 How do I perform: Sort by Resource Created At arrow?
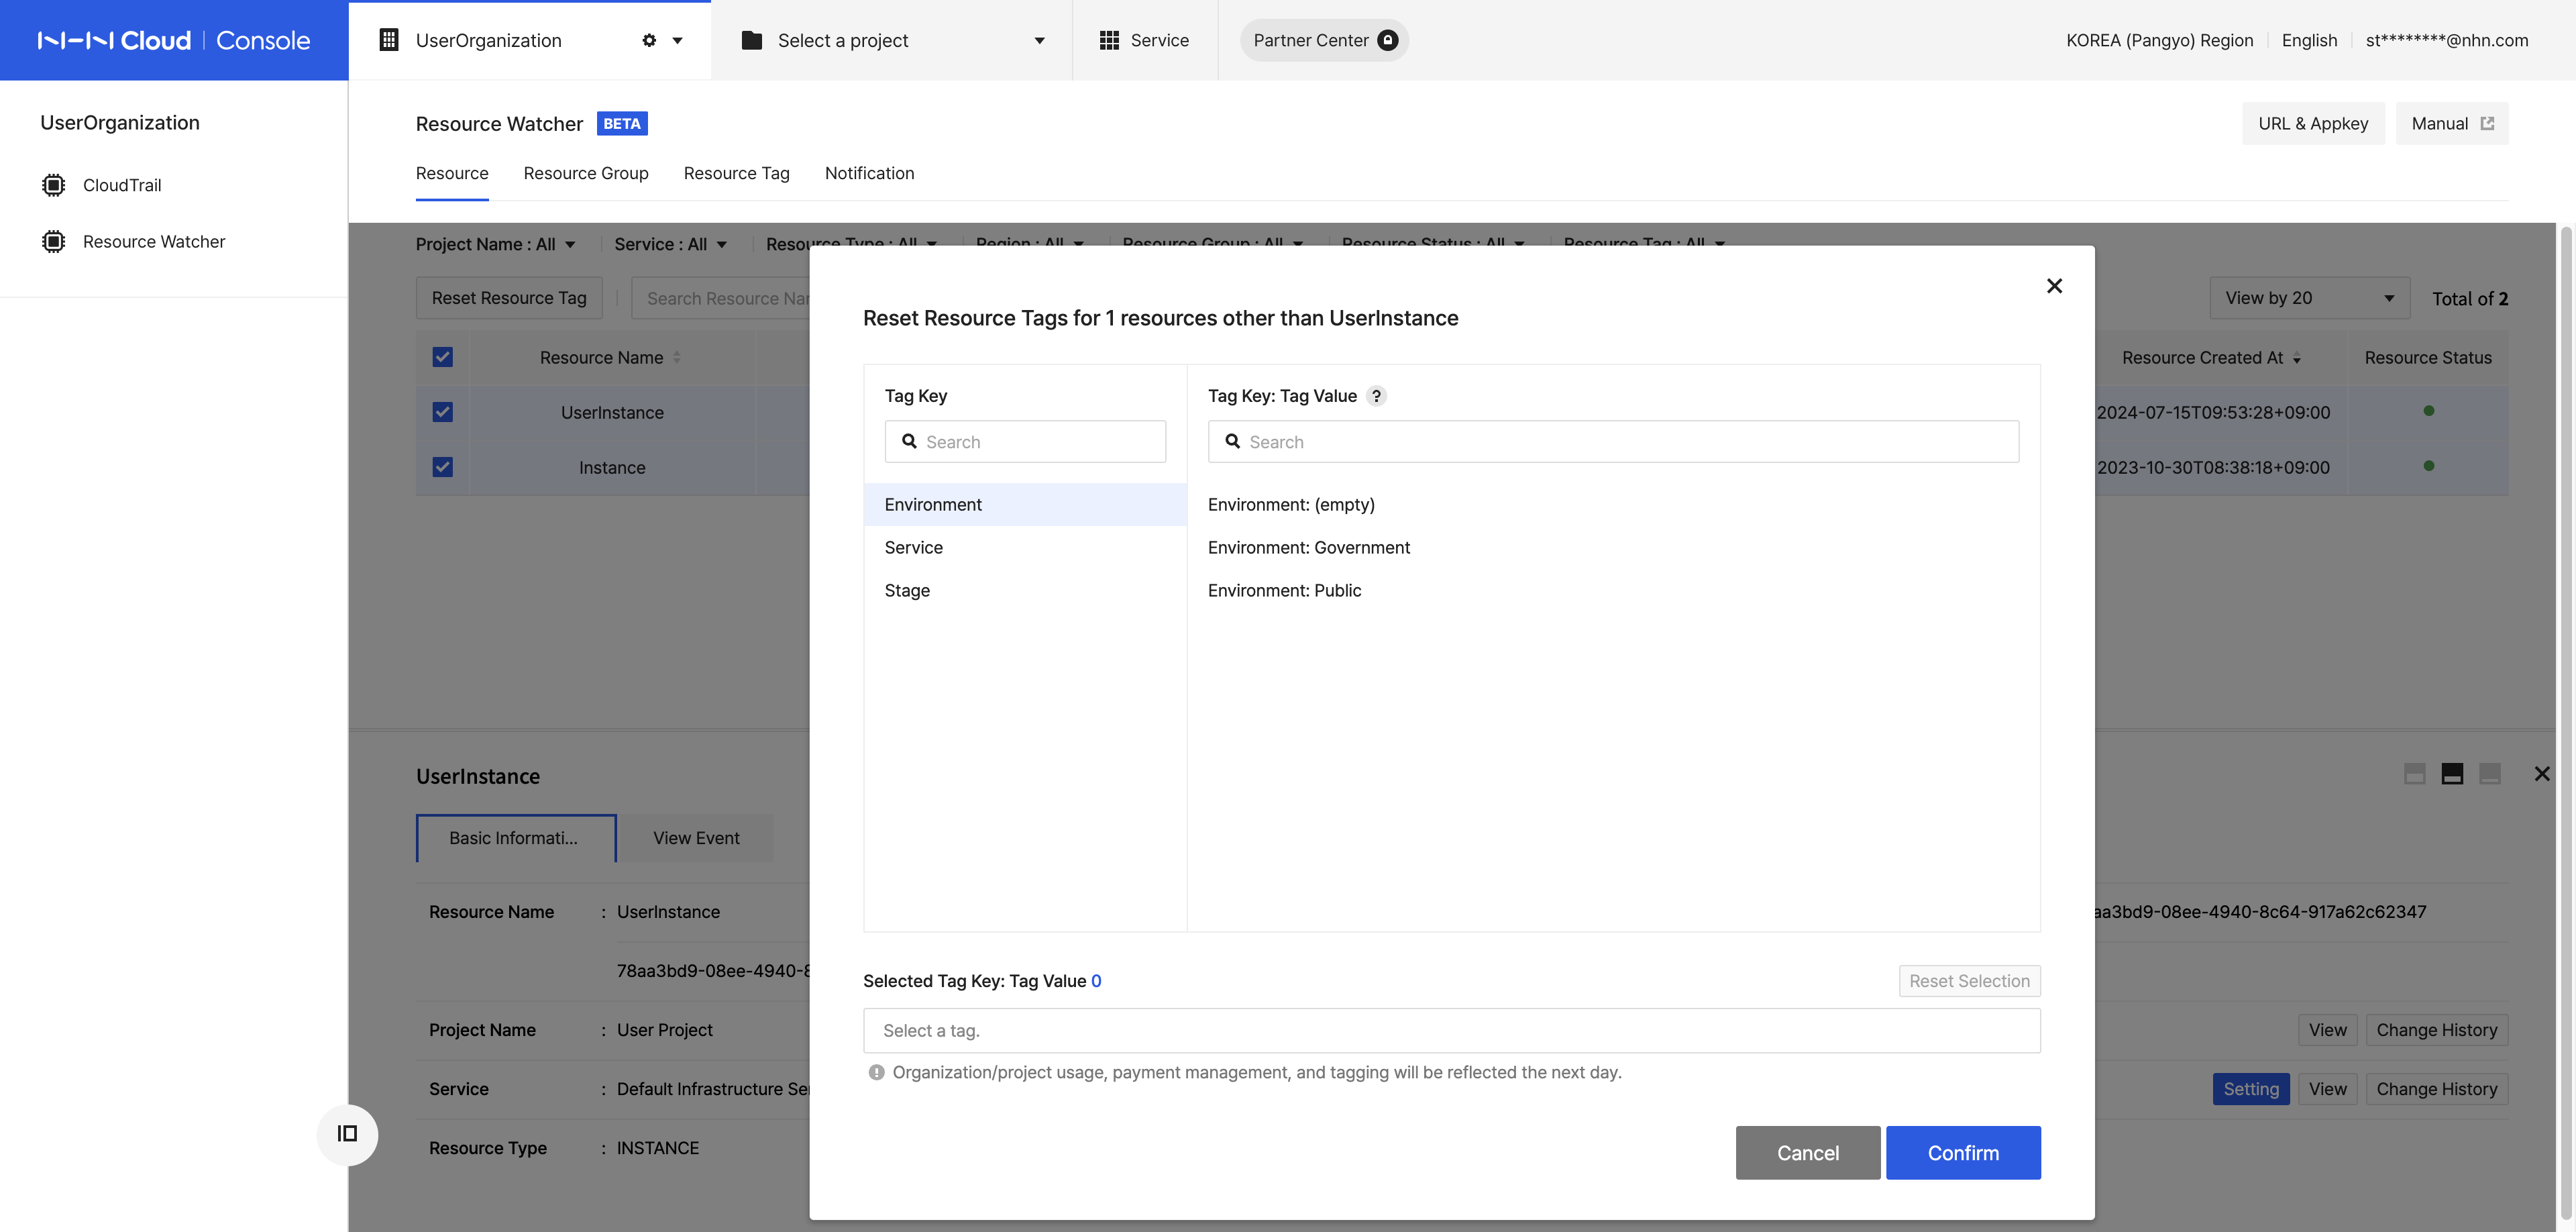[2296, 358]
